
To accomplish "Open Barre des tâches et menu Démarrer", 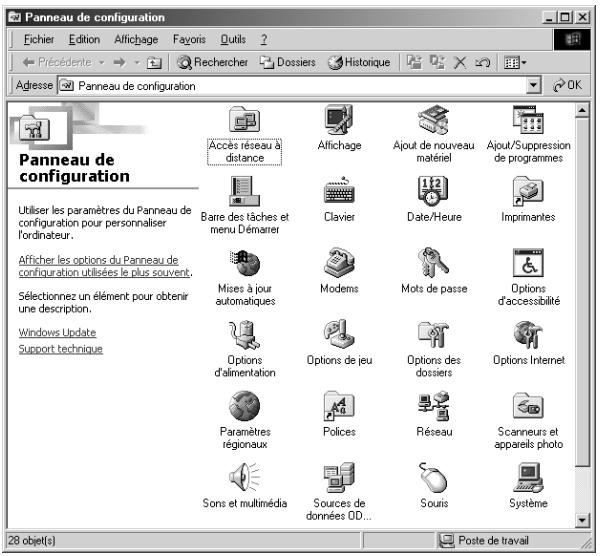I will pos(245,191).
